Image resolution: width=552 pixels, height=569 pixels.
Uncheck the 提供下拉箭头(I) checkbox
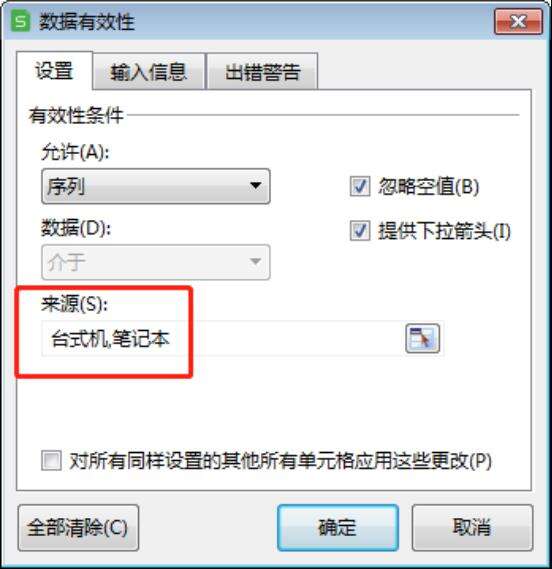(x=360, y=230)
